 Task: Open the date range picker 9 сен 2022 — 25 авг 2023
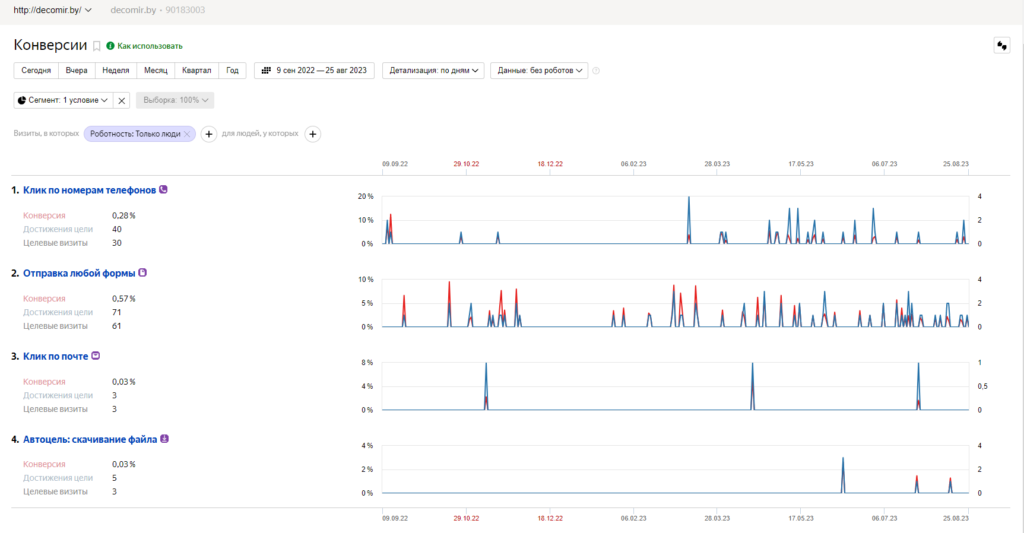click(314, 71)
